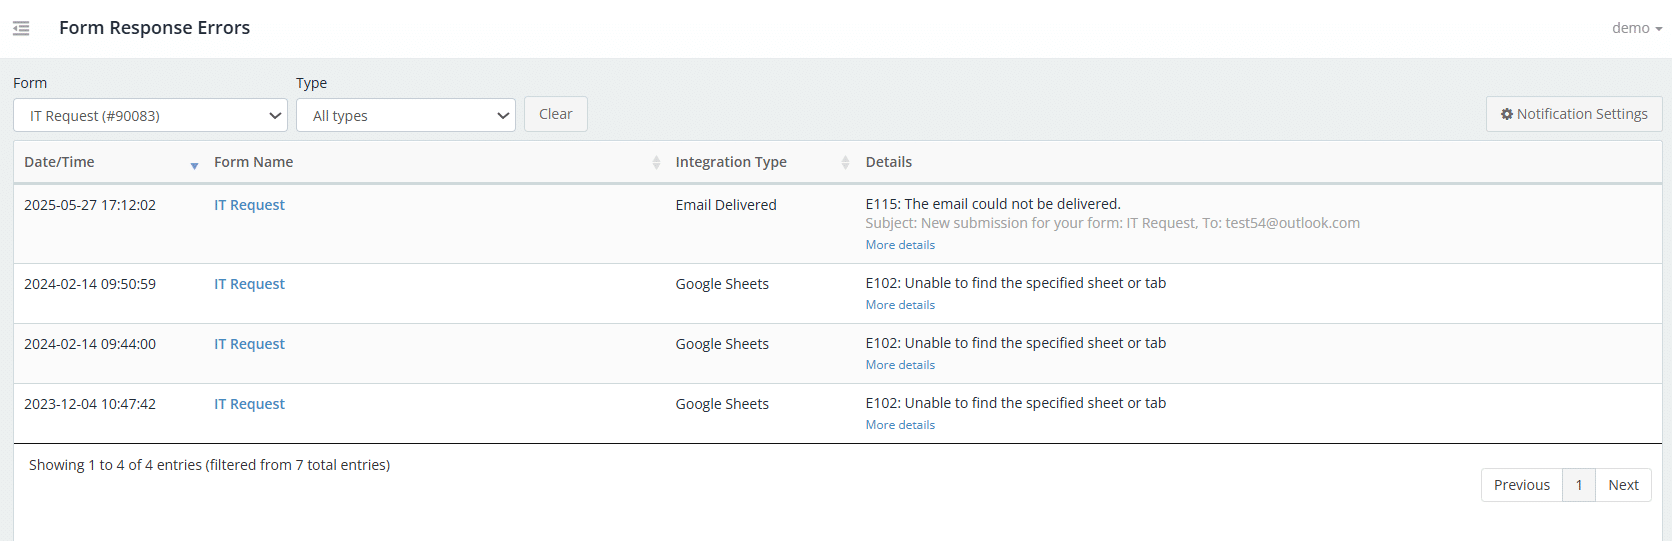Go to the Previous page
1672x541 pixels.
pyautogui.click(x=1522, y=485)
